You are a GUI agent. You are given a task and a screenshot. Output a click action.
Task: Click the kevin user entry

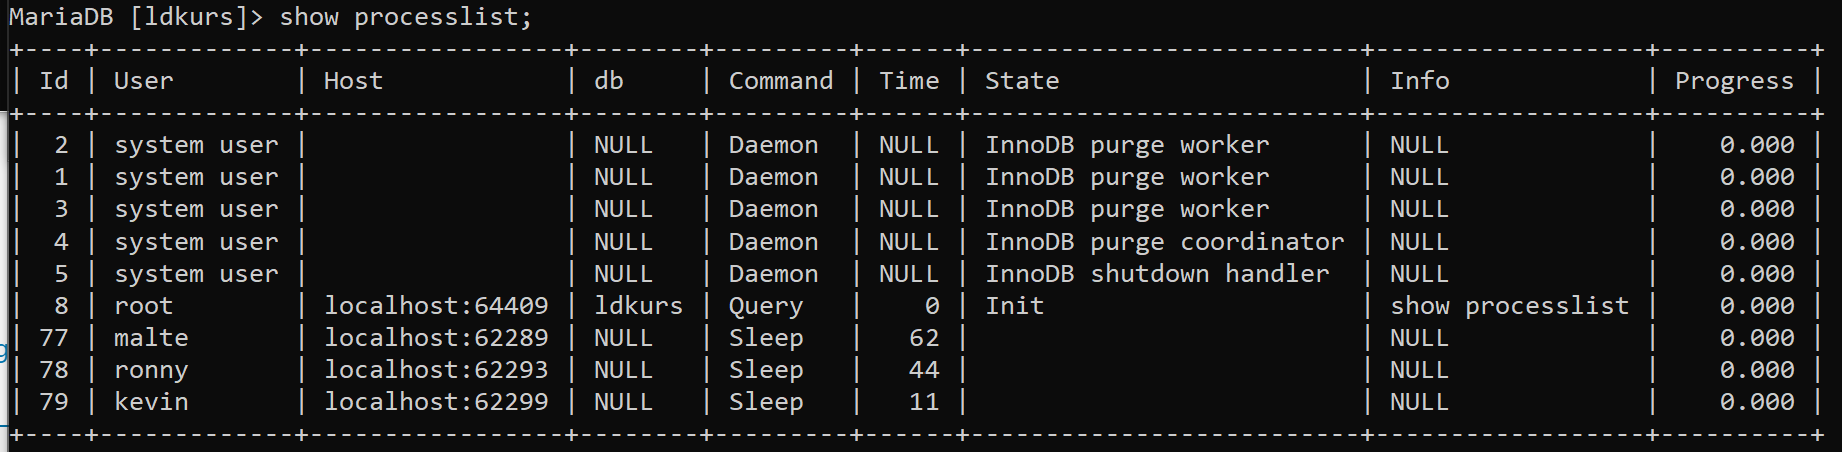click(151, 402)
